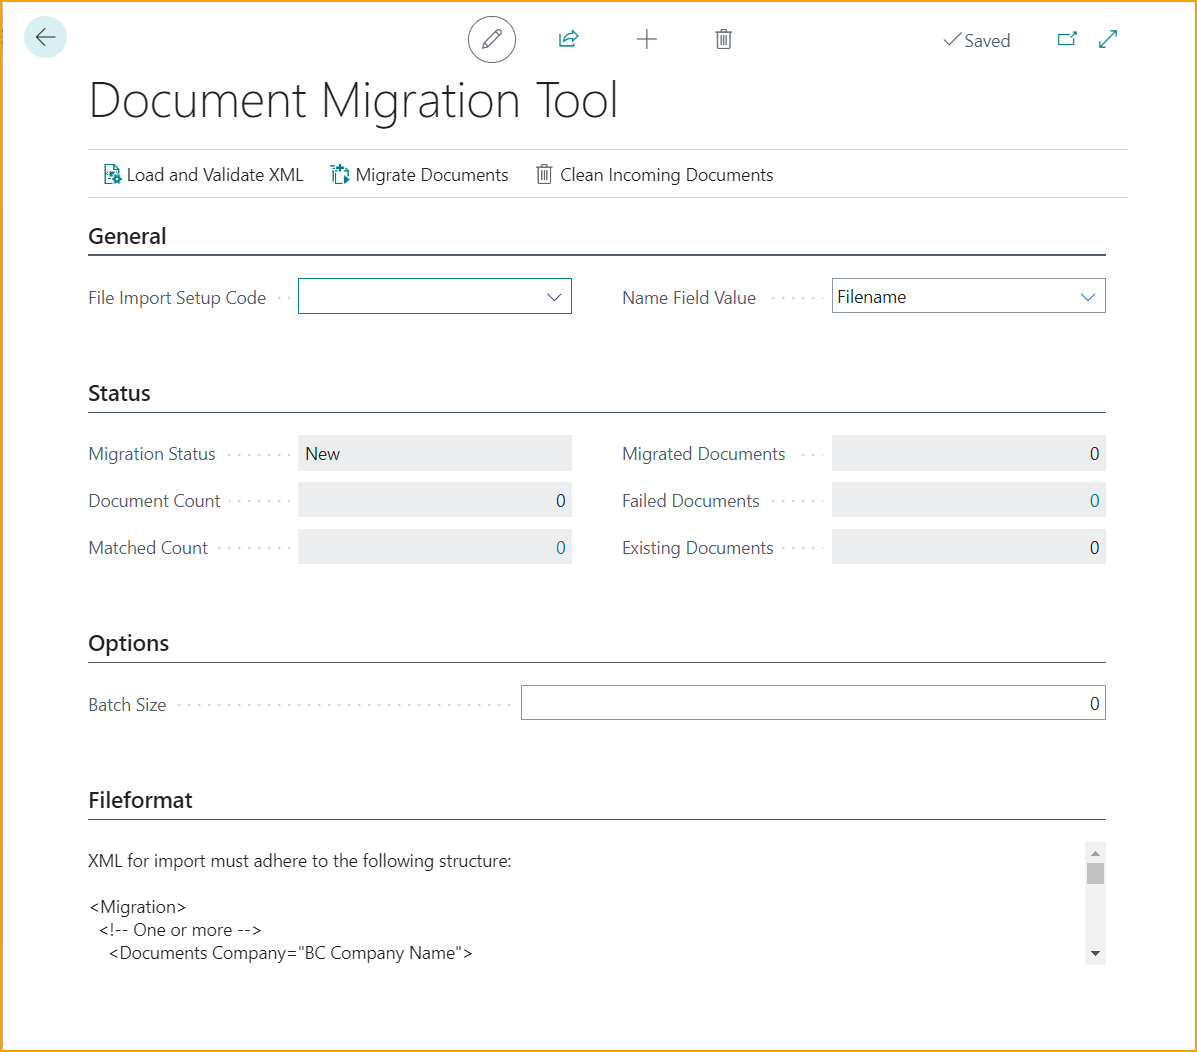
Task: Select the Migration Status field showing New
Action: (x=434, y=453)
